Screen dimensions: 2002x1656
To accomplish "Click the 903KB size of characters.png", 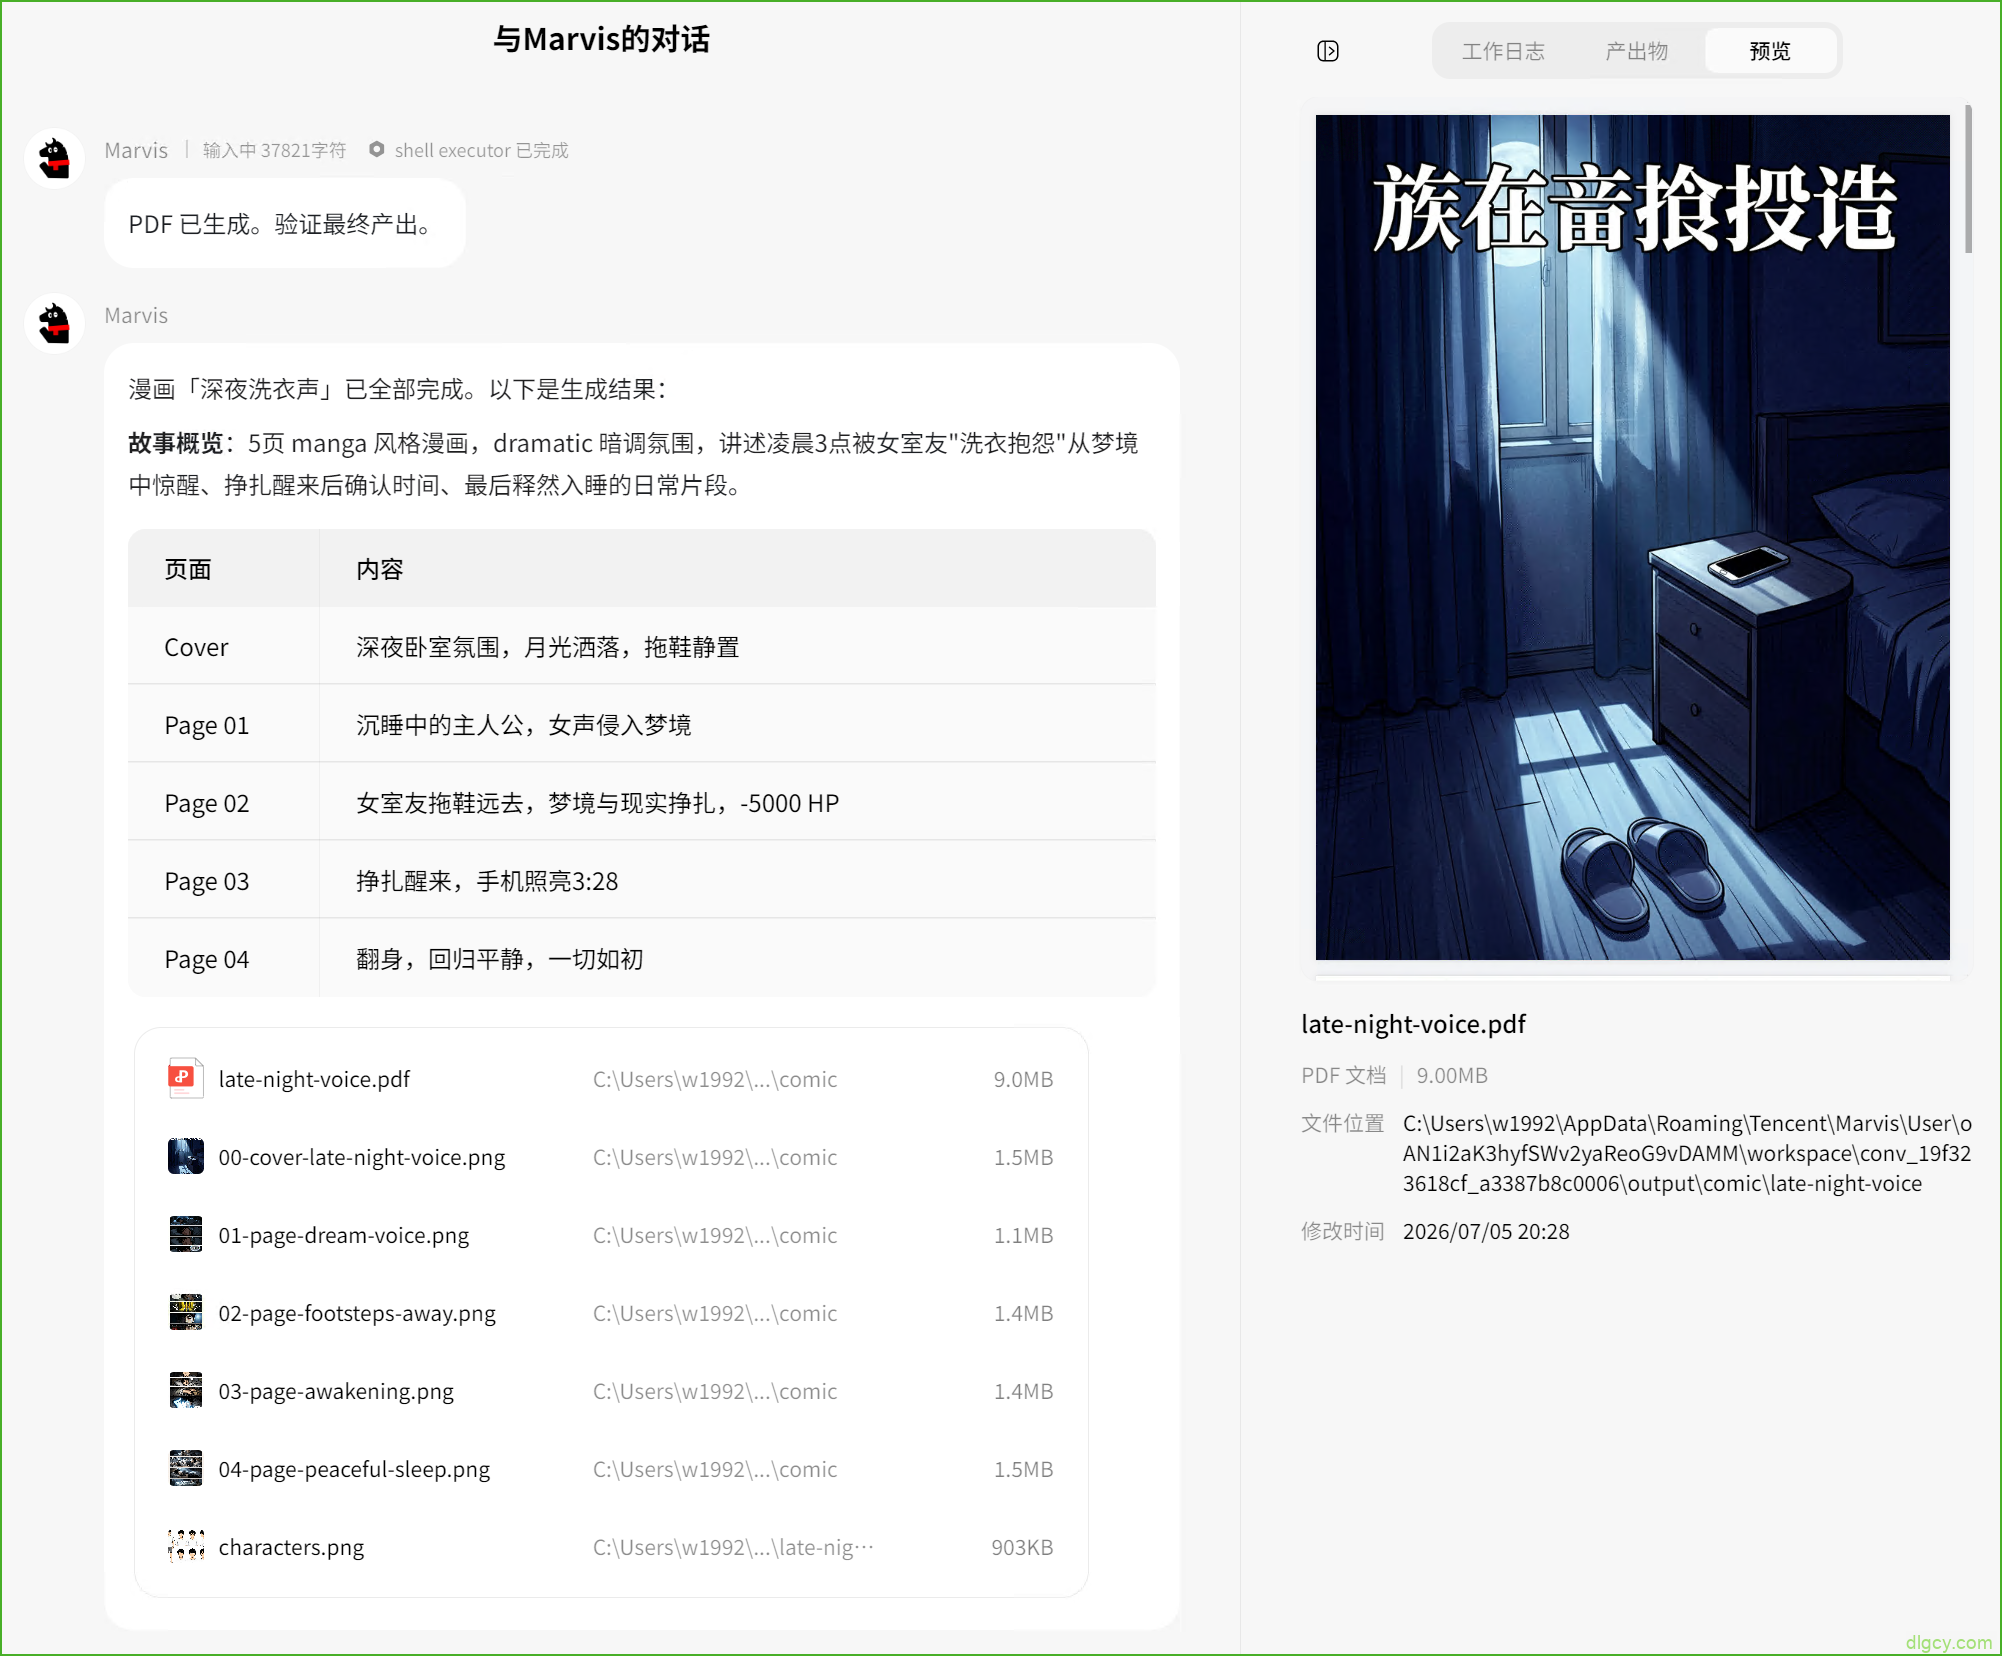I will click(1022, 1547).
